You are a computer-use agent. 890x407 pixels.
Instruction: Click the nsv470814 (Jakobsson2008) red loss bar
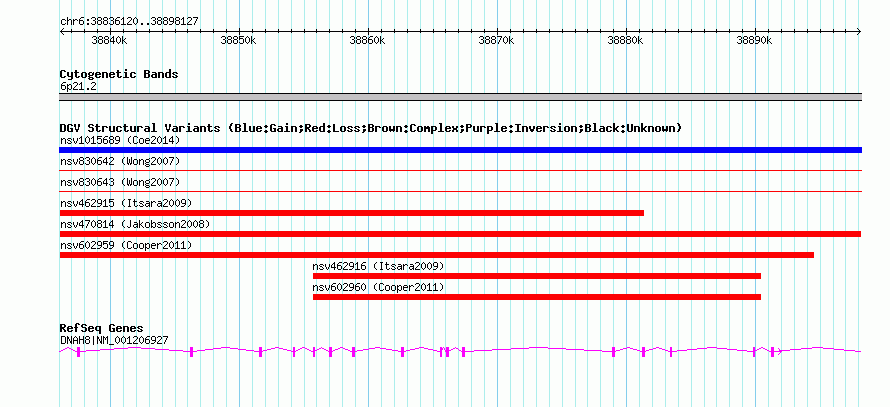[x=460, y=234]
